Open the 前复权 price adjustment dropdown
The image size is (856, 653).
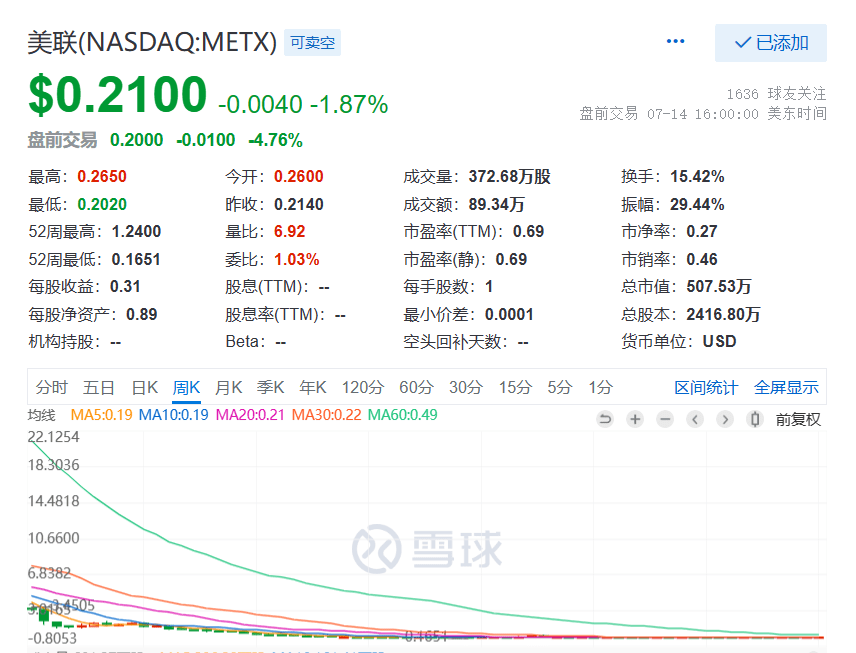tap(798, 419)
